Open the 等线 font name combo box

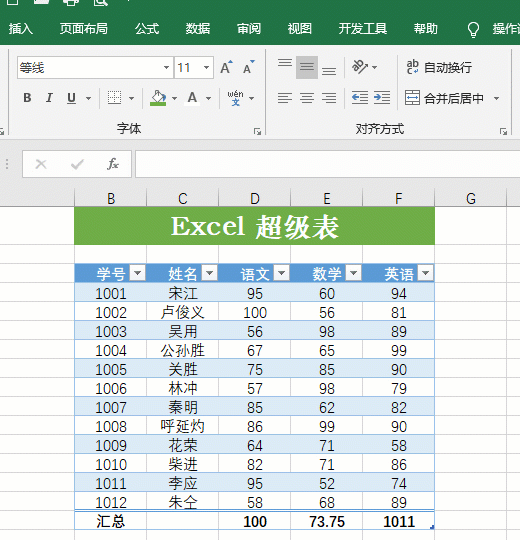[95, 68]
